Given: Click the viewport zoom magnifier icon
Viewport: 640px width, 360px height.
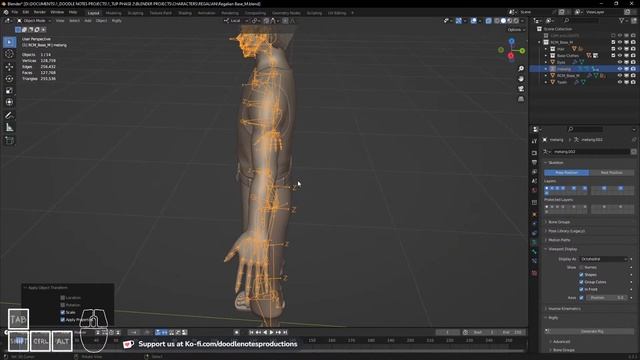Looking at the screenshot, I should (x=521, y=69).
